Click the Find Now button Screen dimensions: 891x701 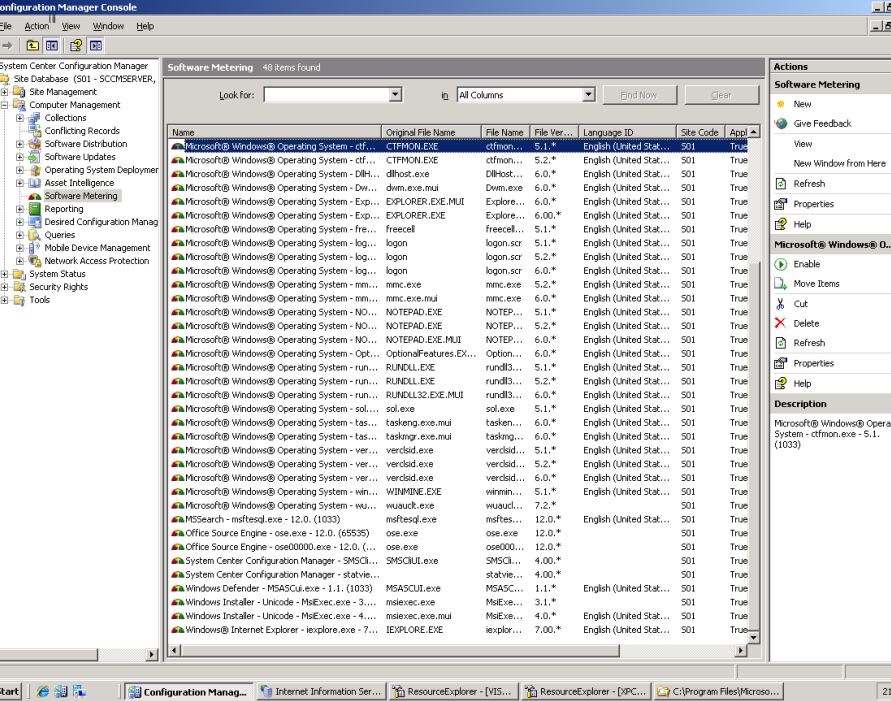640,95
